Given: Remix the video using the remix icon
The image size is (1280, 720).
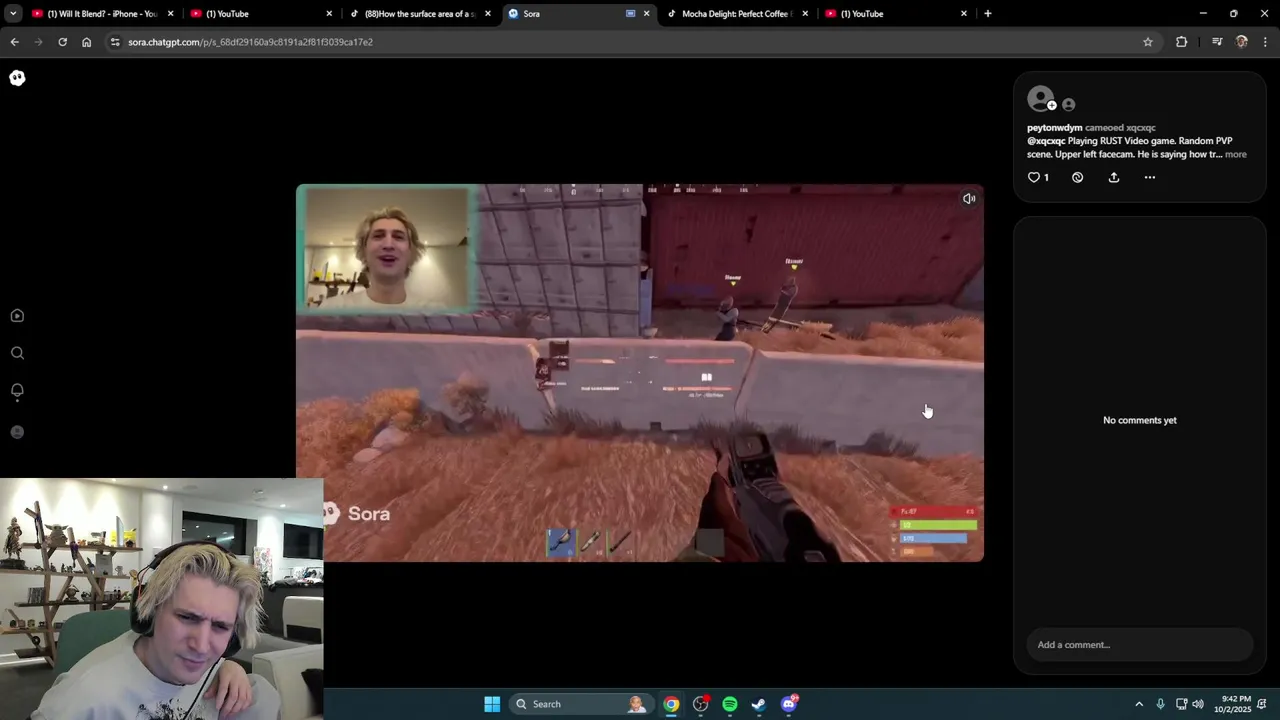Looking at the screenshot, I should pyautogui.click(x=1077, y=177).
